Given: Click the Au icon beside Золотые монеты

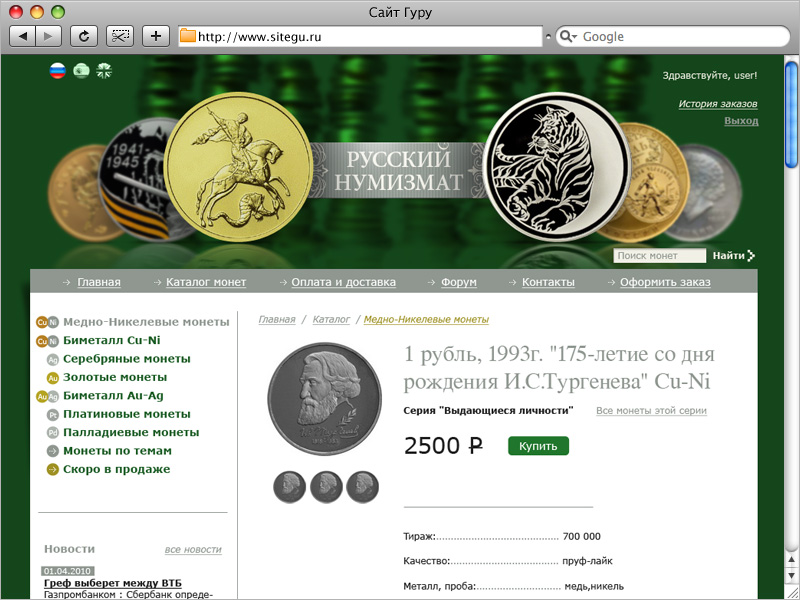Looking at the screenshot, I should tap(53, 378).
